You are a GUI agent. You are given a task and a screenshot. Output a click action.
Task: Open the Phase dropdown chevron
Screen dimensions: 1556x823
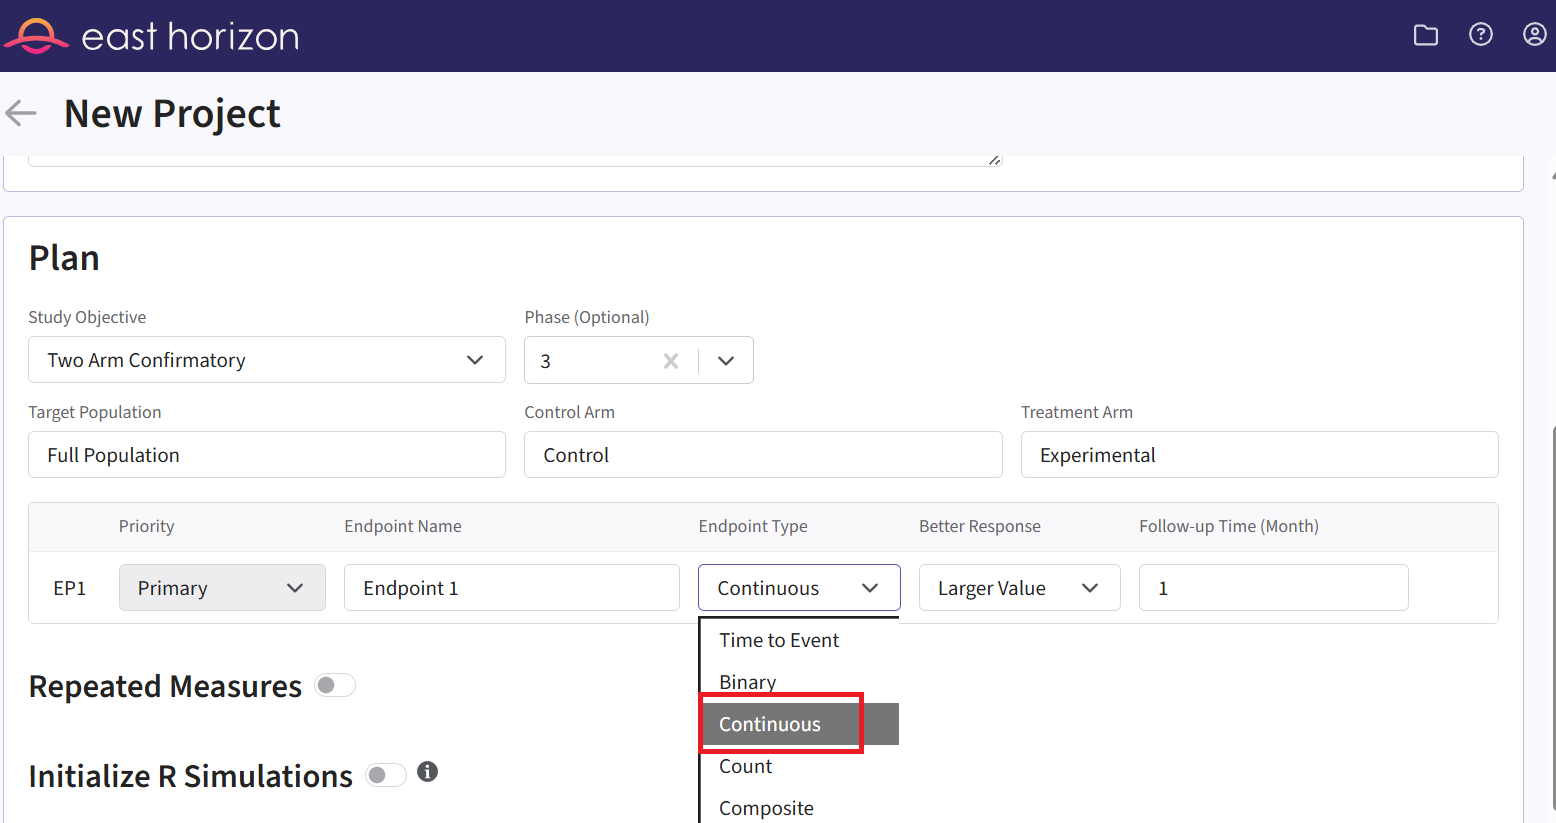point(726,361)
